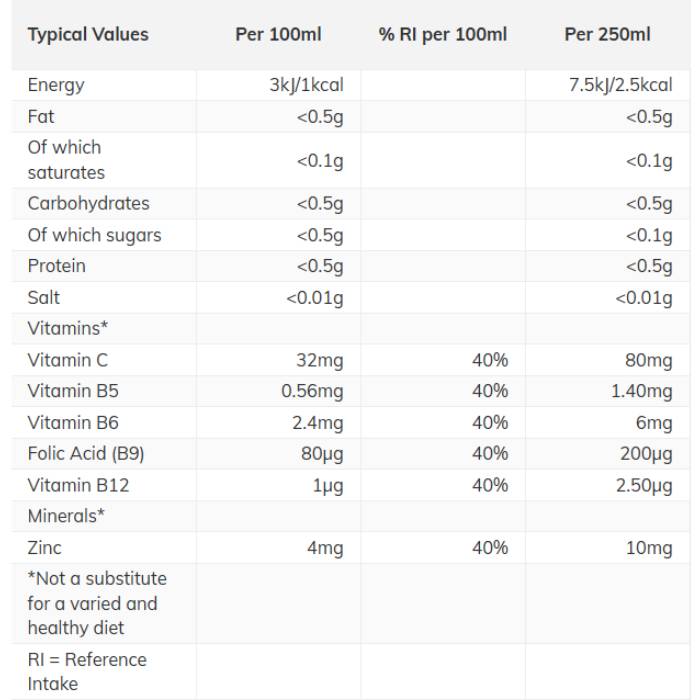Viewport: 700px width, 700px height.
Task: Click the 'Protein' row label
Action: tap(57, 266)
